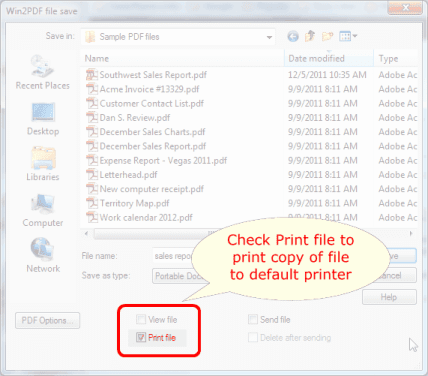Open Libraries in the places bar
The image size is (428, 376).
pyautogui.click(x=43, y=164)
